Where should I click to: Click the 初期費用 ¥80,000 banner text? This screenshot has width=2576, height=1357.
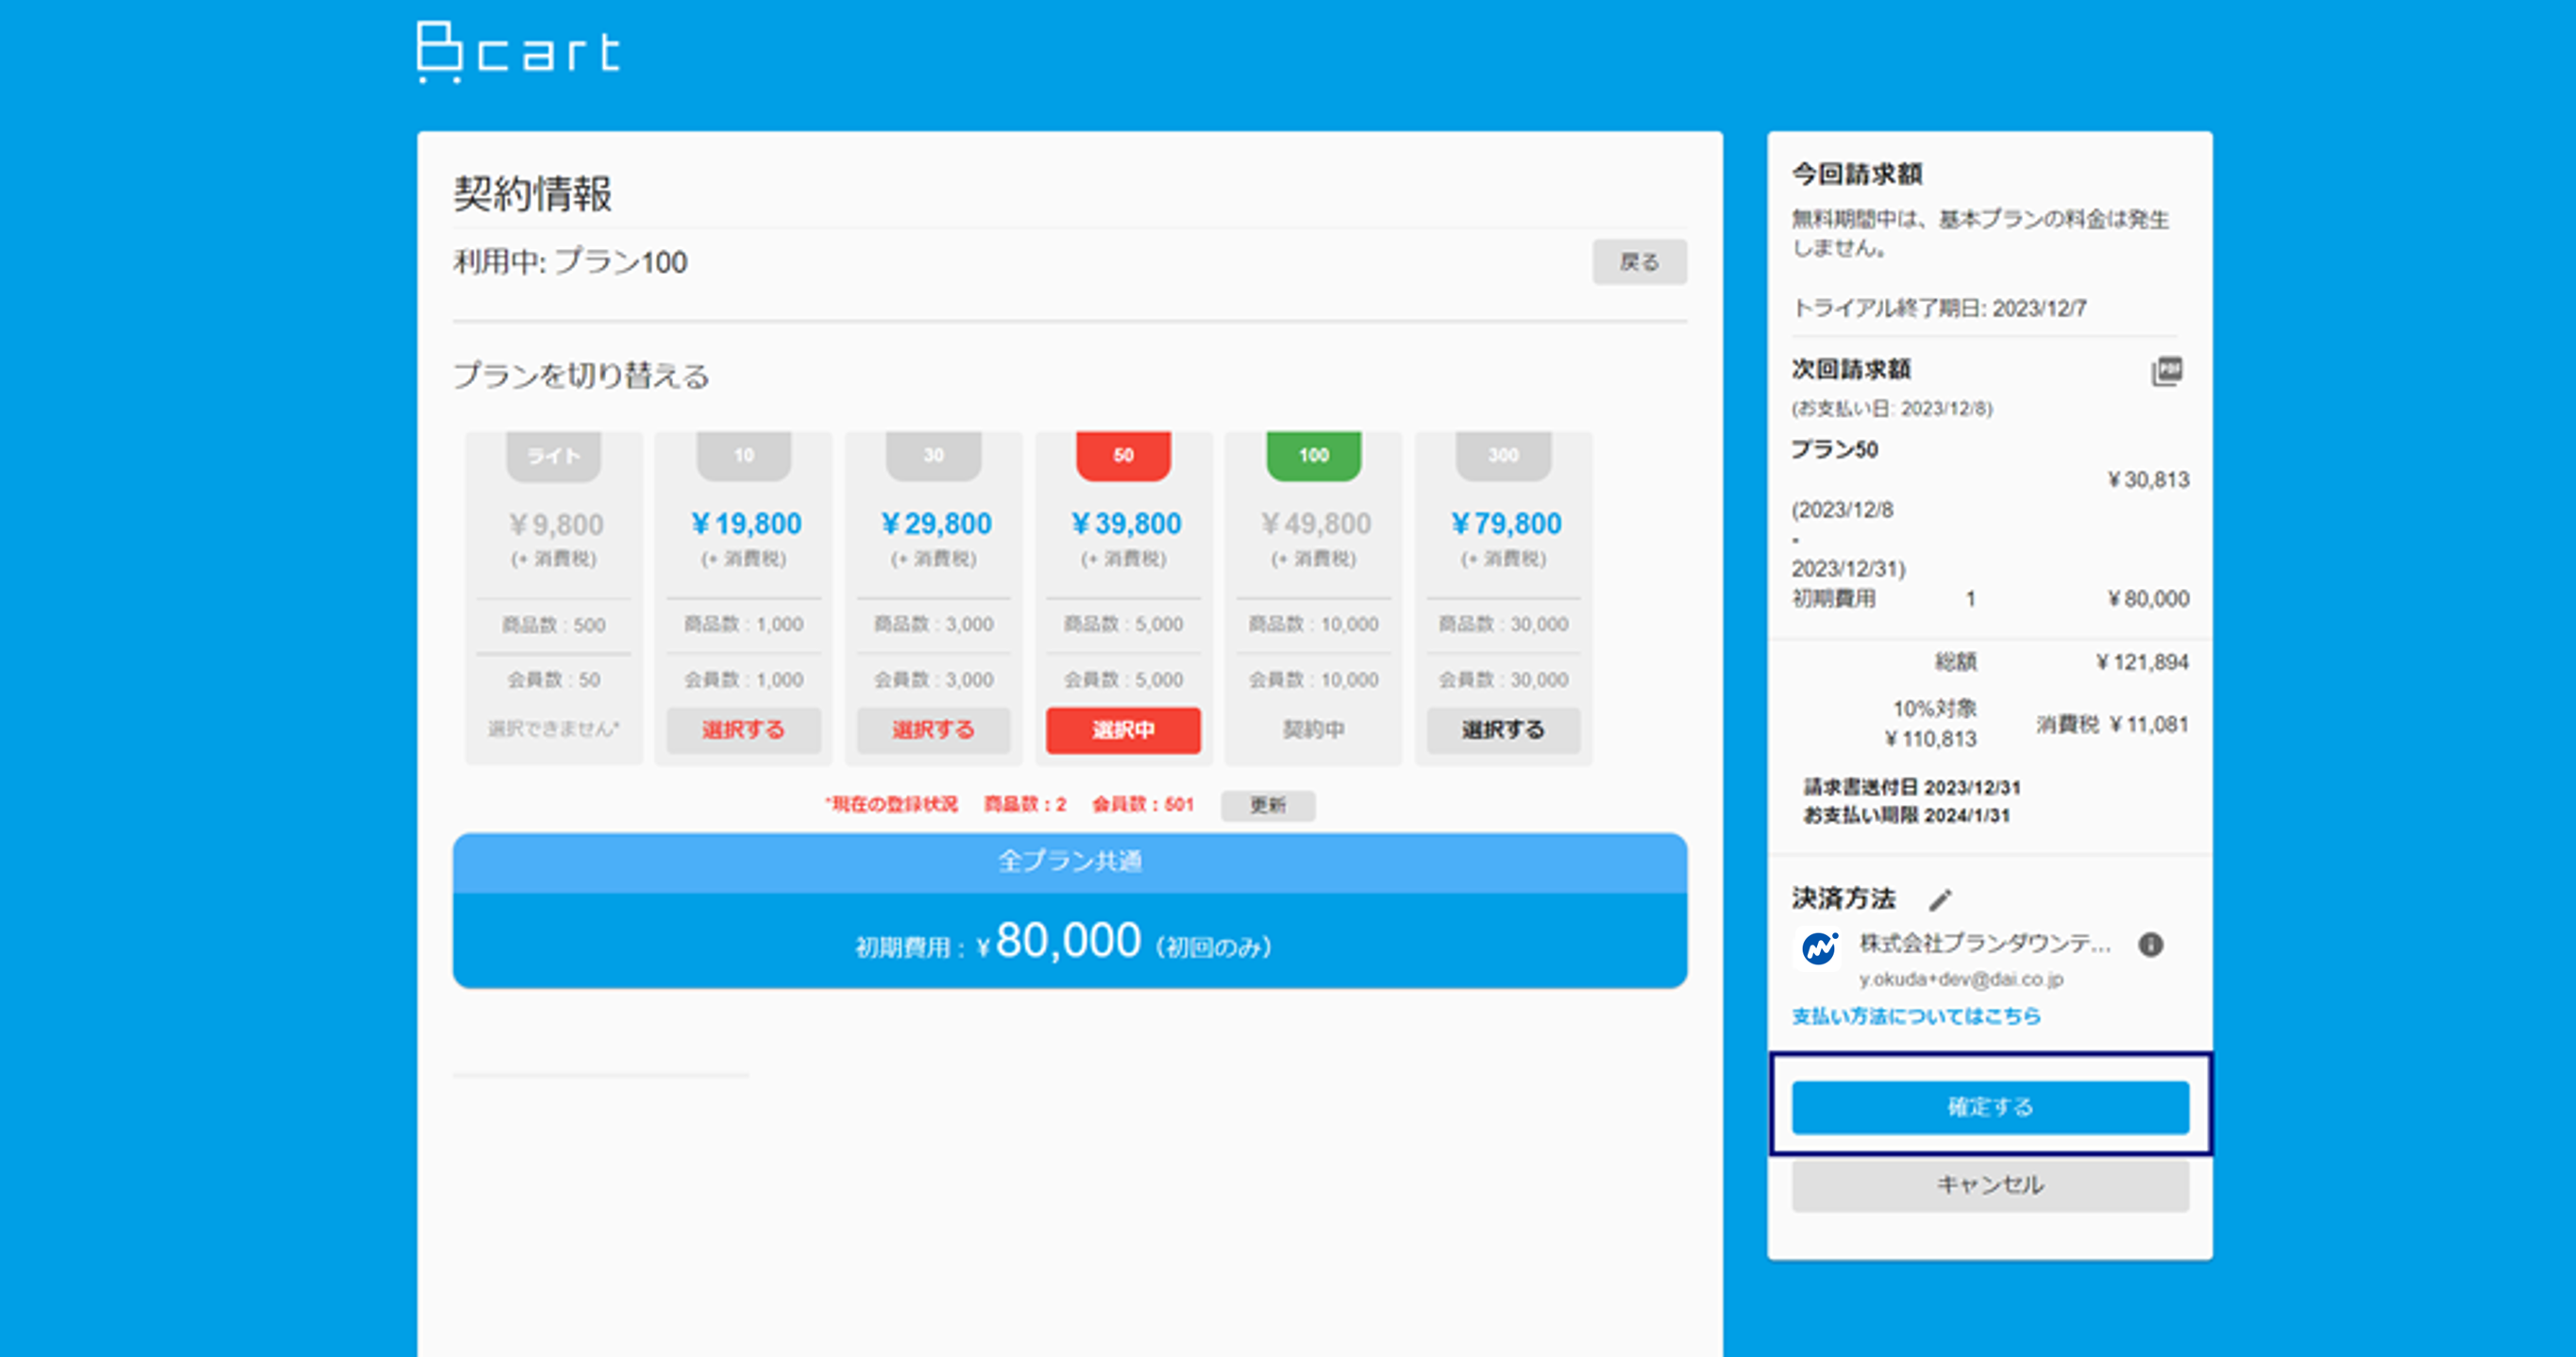(x=1063, y=941)
